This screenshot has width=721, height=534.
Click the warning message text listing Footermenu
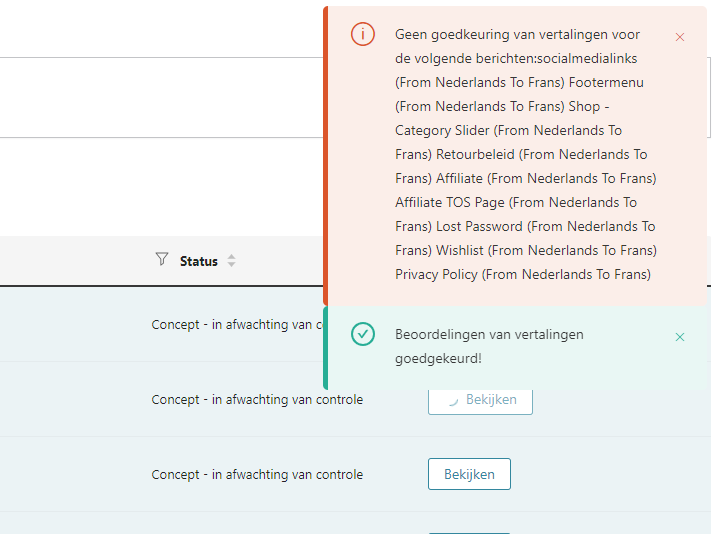526,154
